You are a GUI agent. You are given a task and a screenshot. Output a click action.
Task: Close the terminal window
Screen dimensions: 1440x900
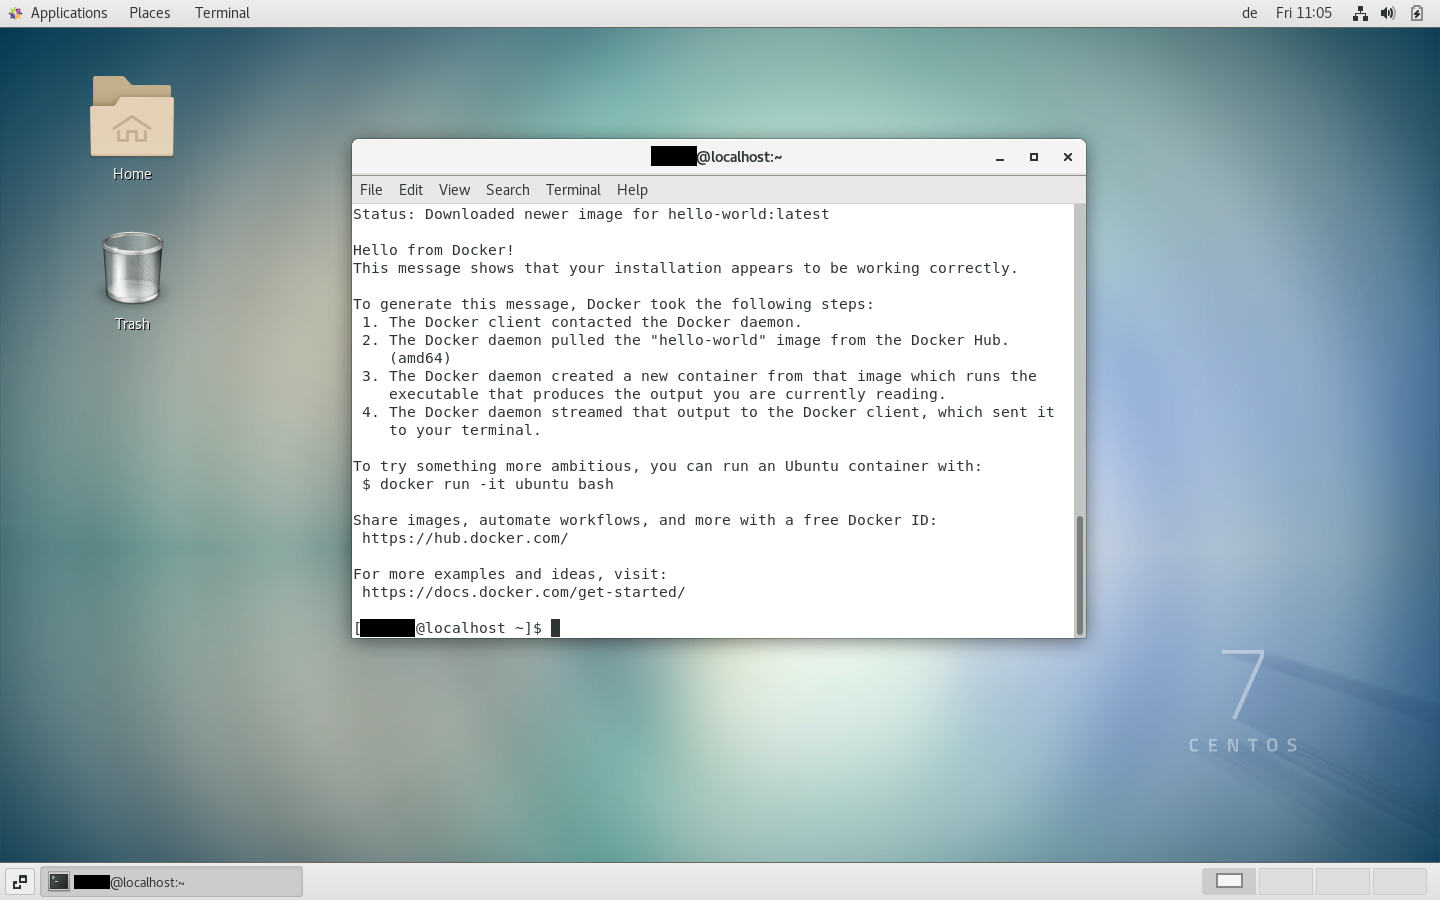1068,157
